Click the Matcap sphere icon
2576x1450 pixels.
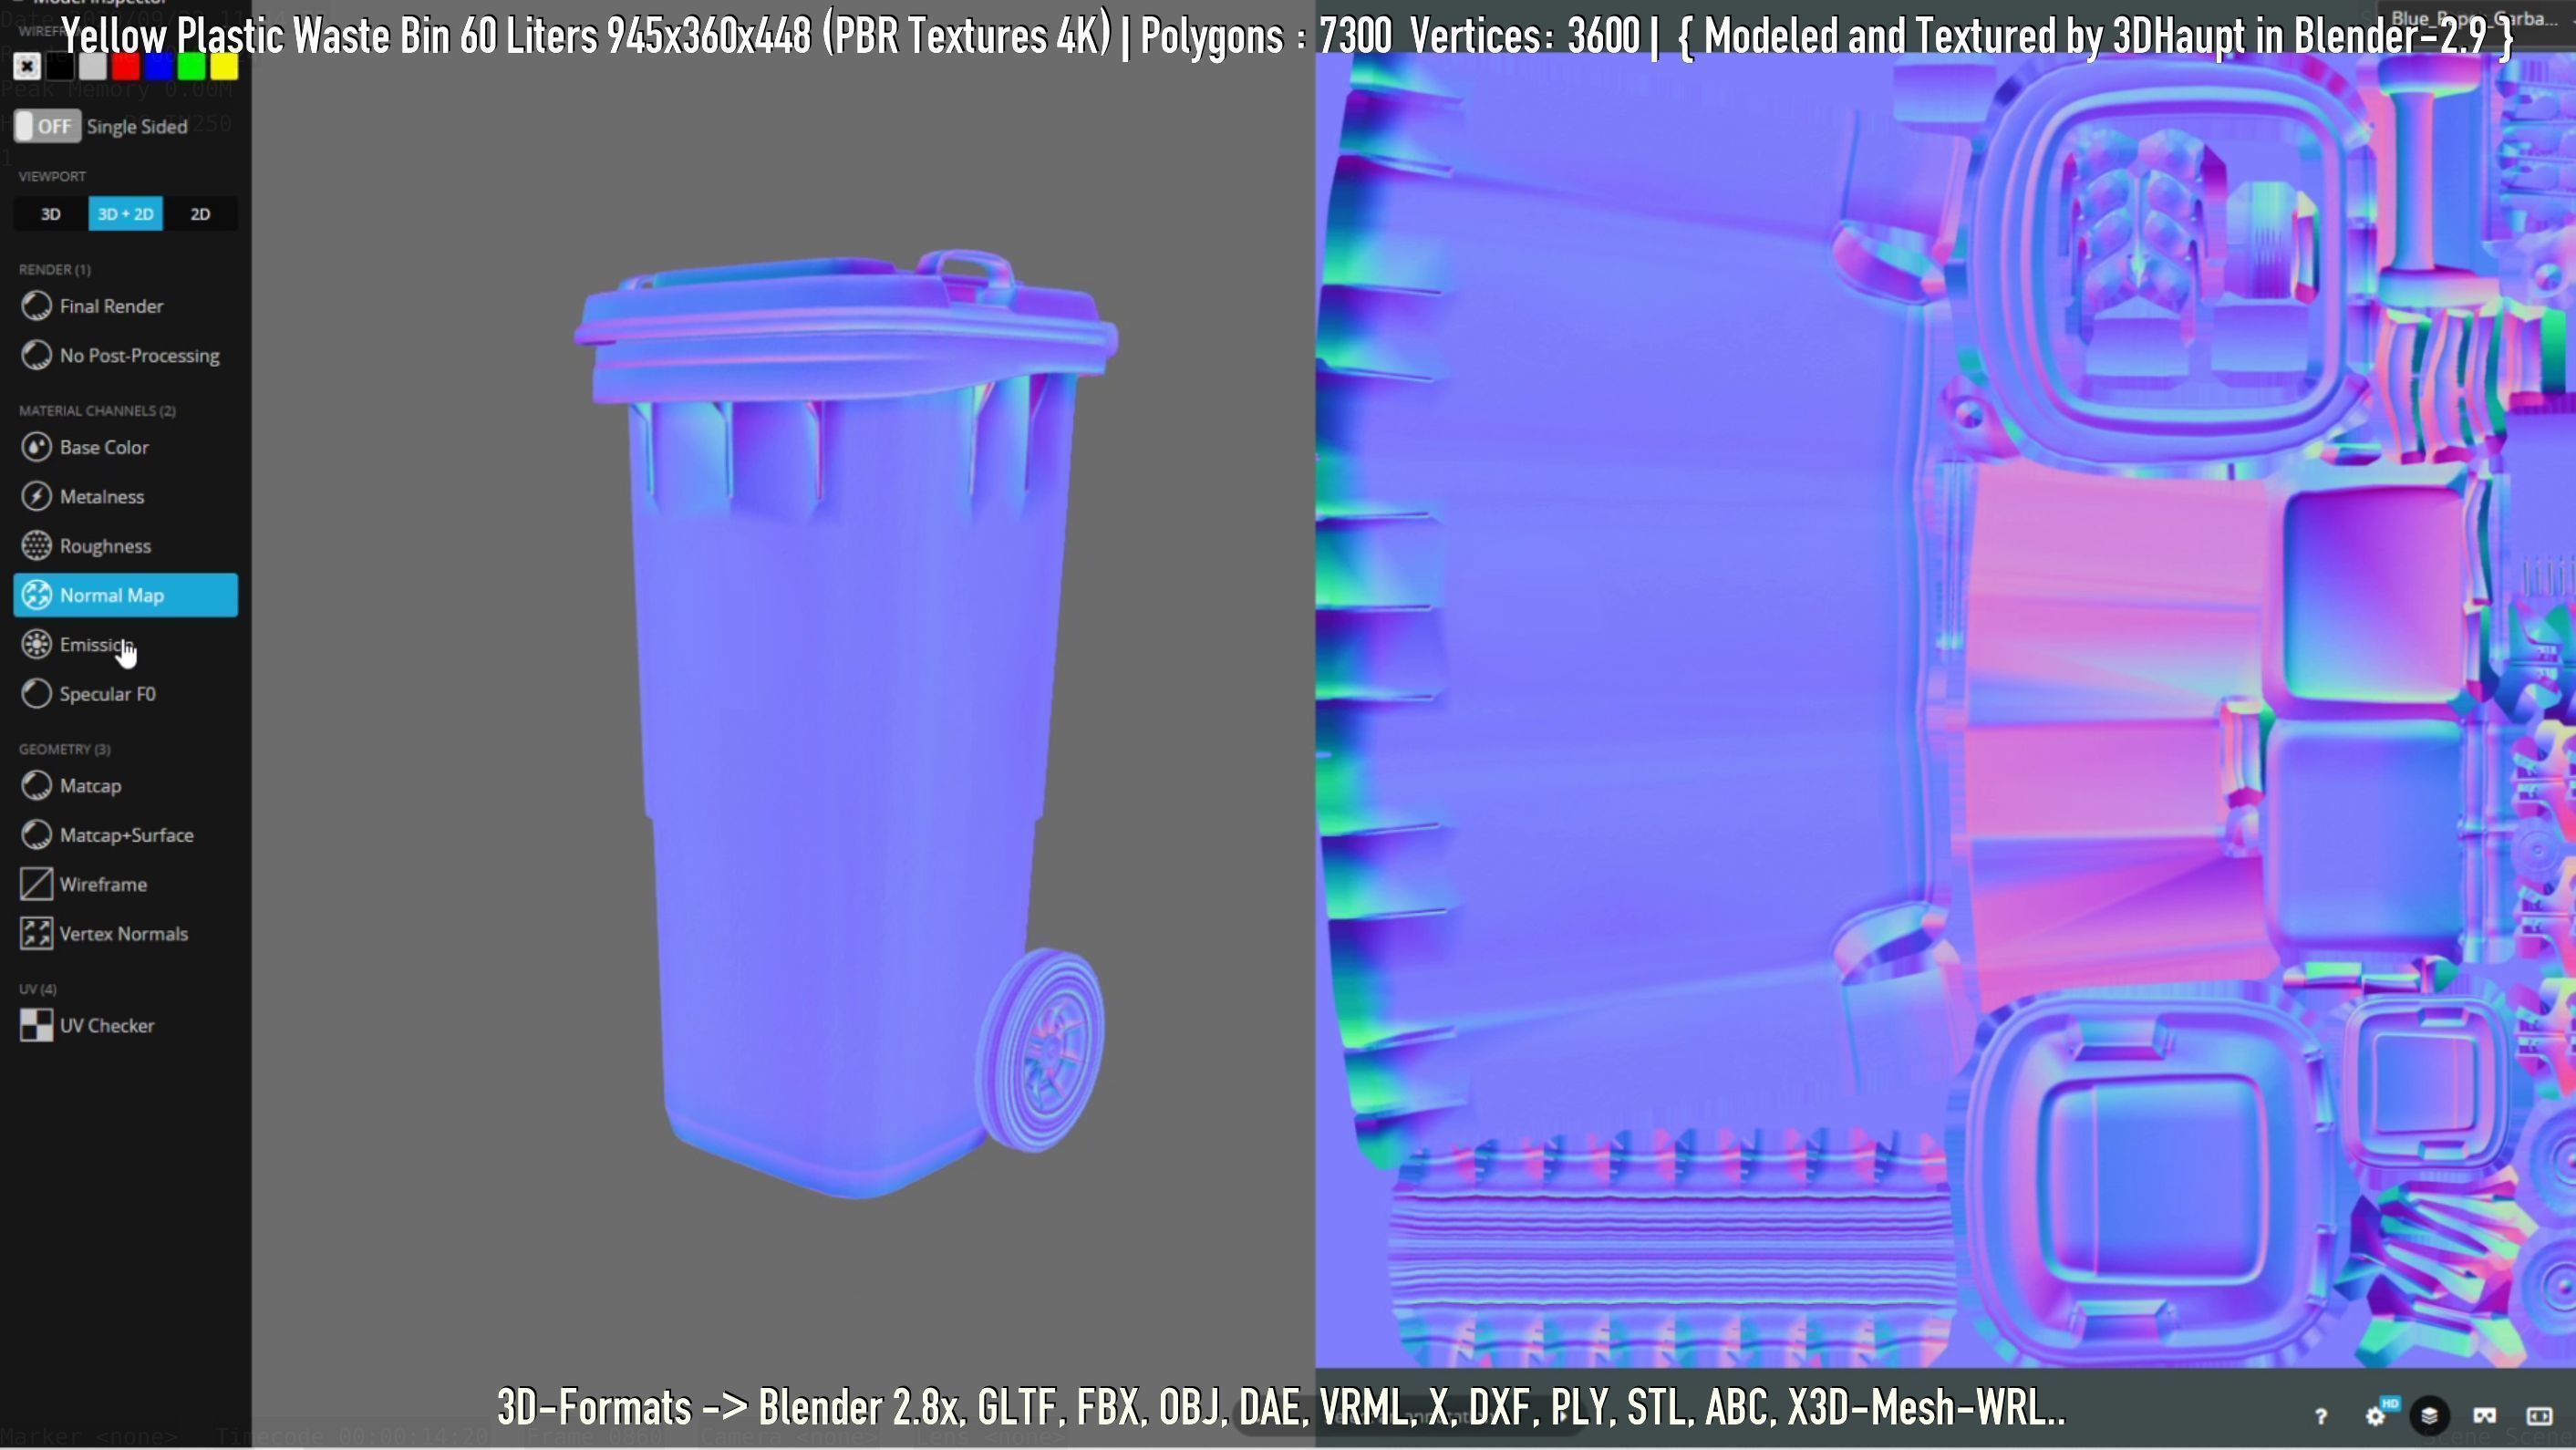click(37, 786)
